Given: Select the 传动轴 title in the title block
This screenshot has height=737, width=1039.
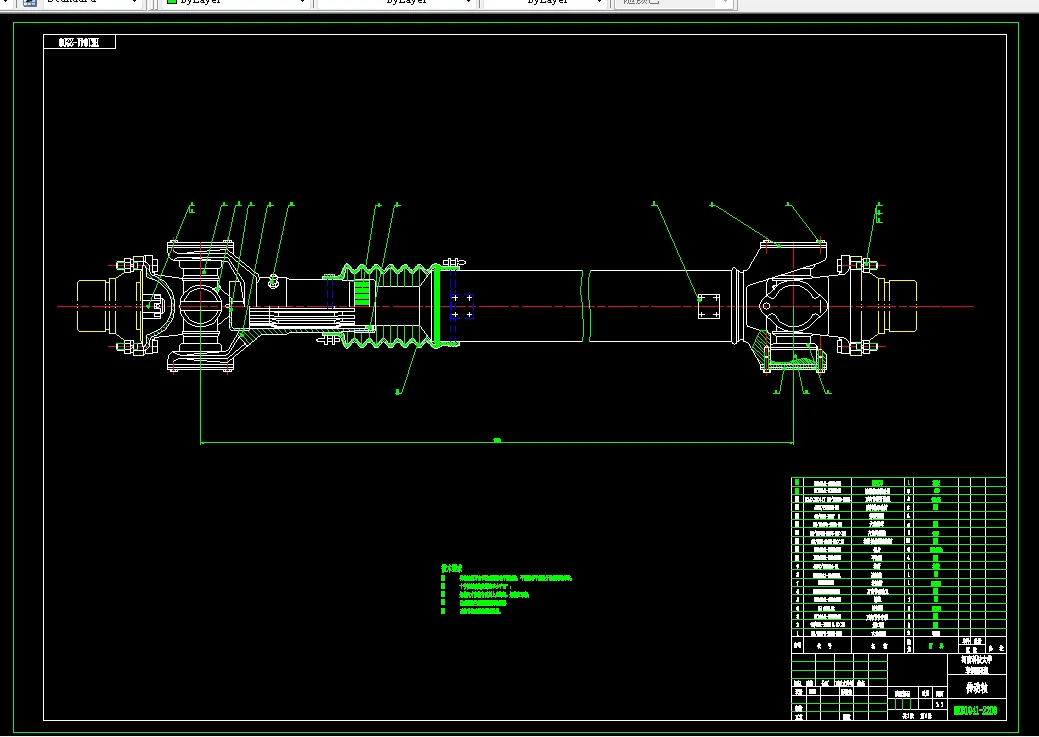Looking at the screenshot, I should [x=977, y=688].
